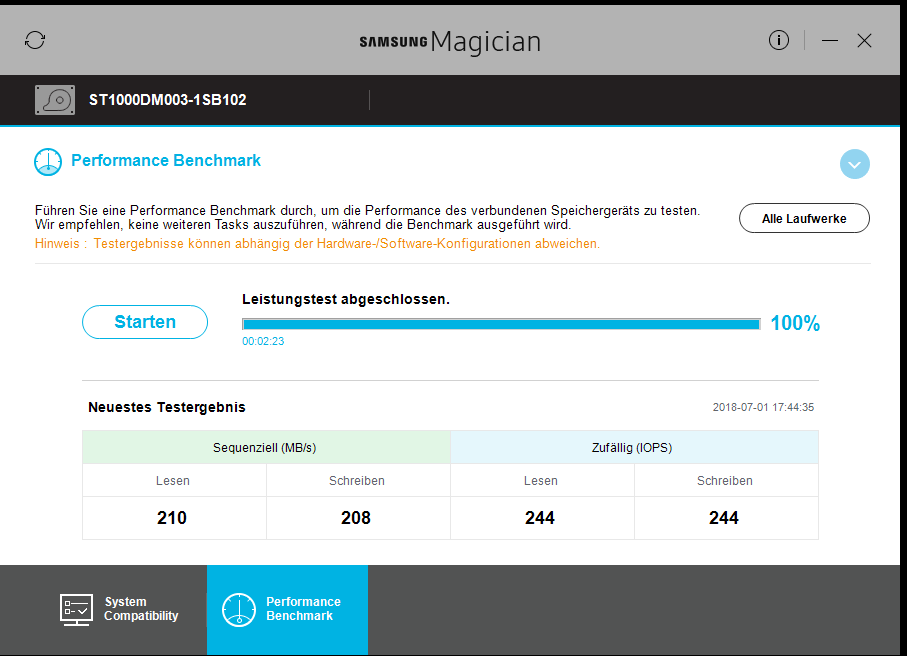Click the elapsed time 00:02:23
The height and width of the screenshot is (656, 907).
pos(263,341)
